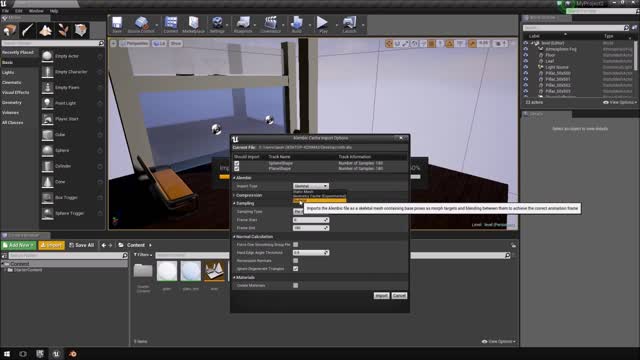Toggle Should Import for PlaneShape track
Viewport: 640px width, 360px height.
(x=237, y=168)
